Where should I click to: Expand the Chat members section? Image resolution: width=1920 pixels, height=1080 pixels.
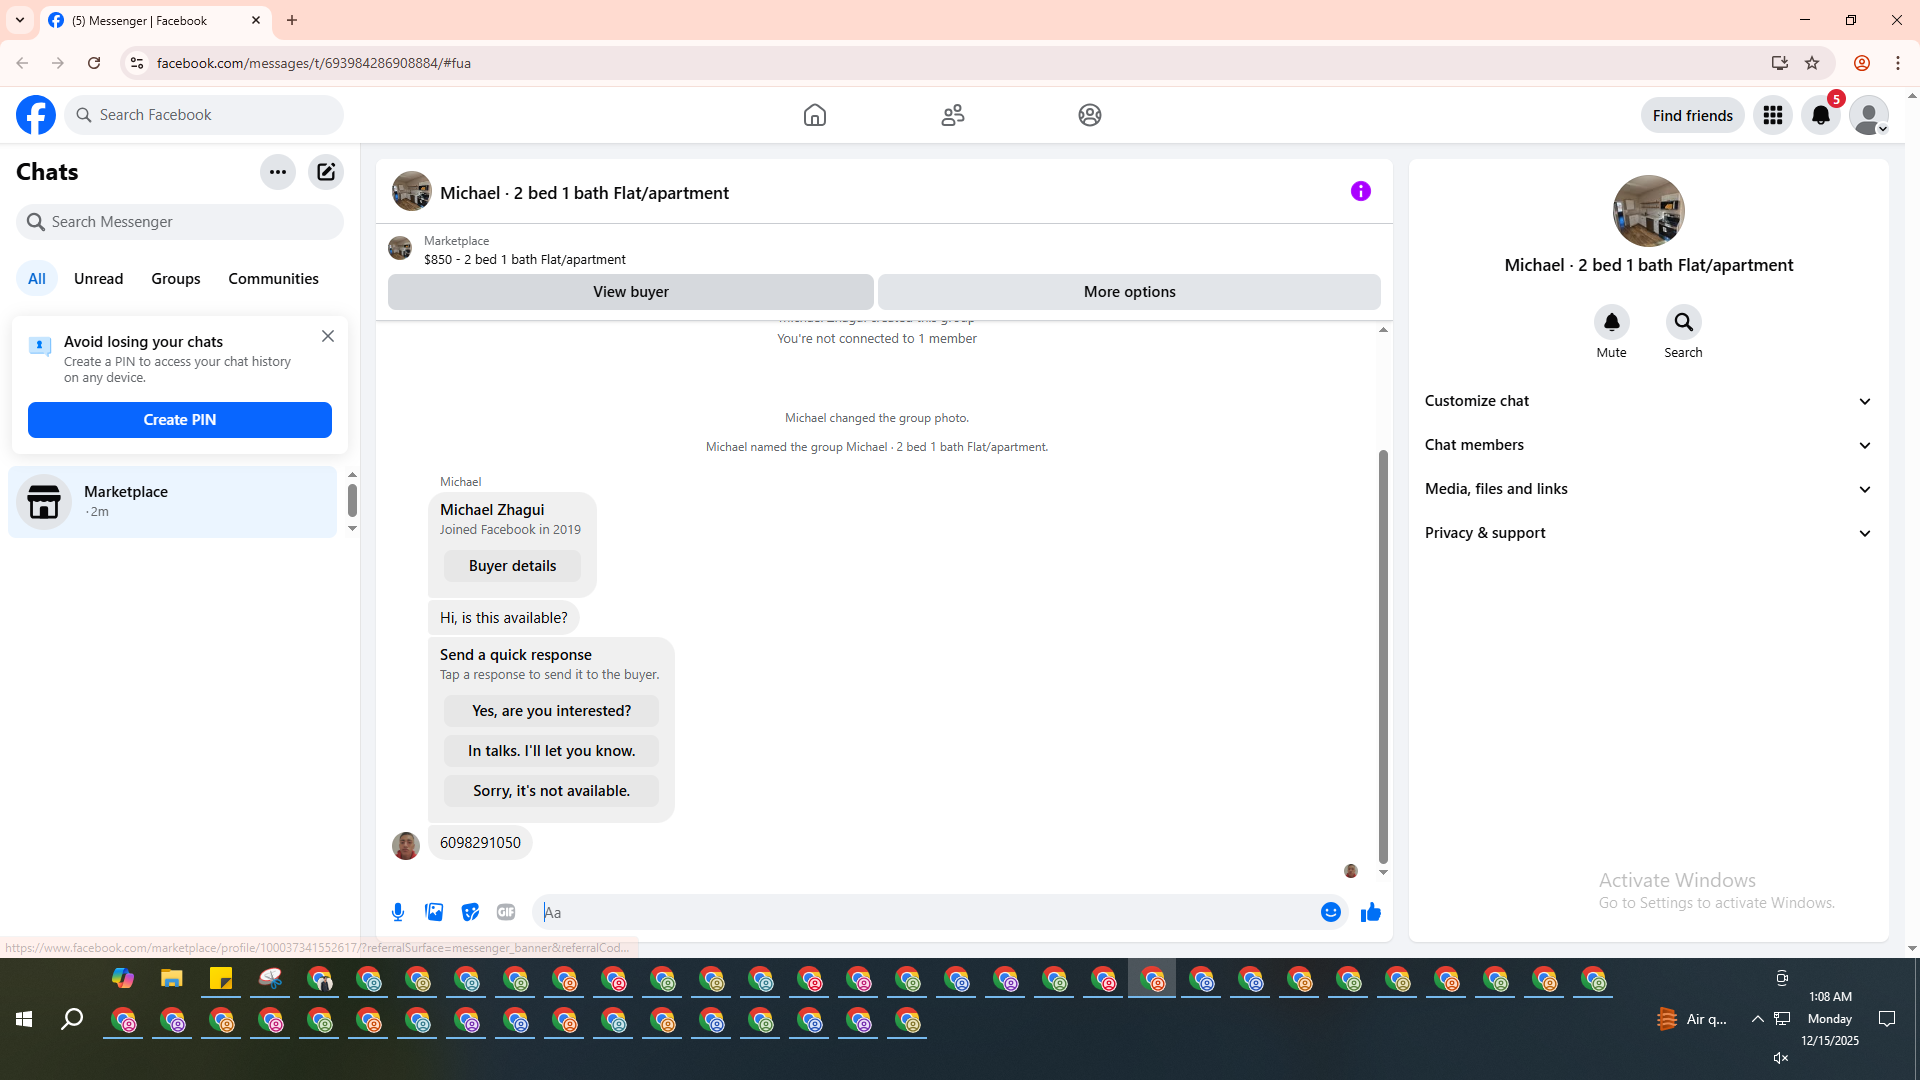click(x=1648, y=445)
